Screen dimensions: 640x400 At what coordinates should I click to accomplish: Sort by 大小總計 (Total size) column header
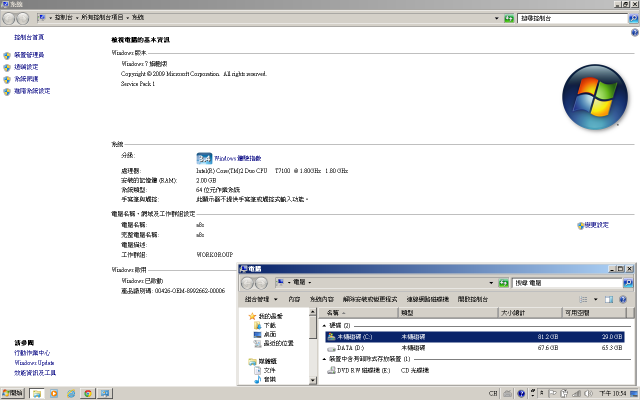pos(531,313)
